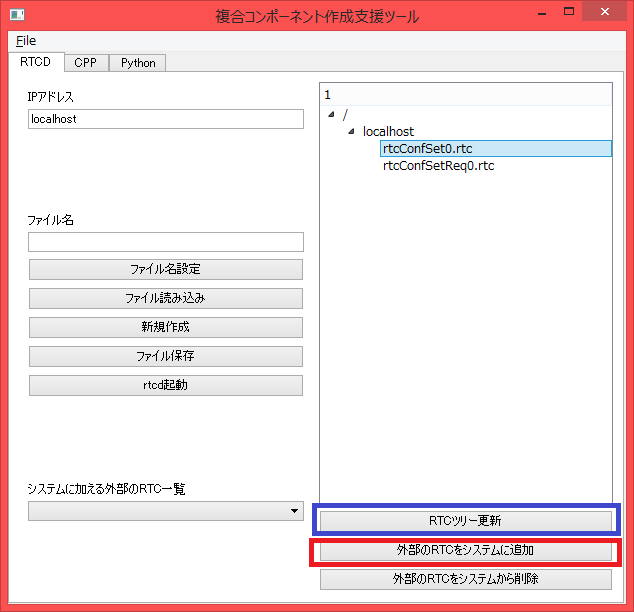Click the rtcd起動 button

(166, 385)
